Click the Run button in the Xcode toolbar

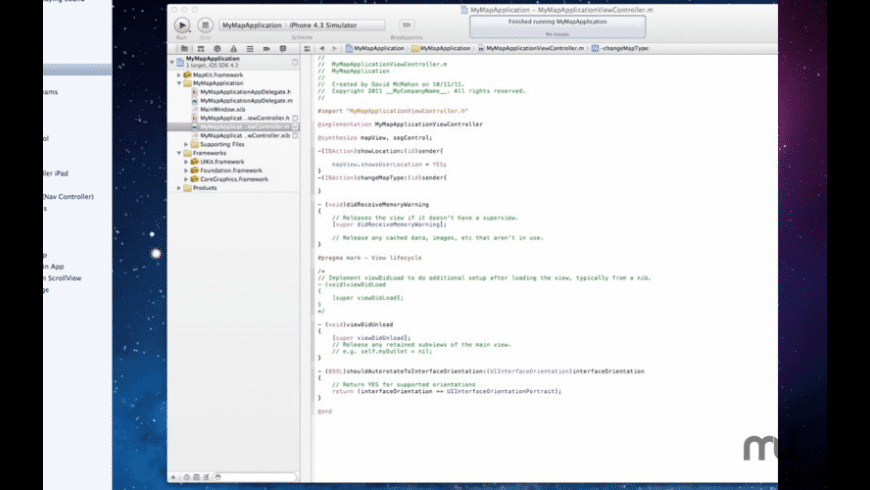pos(182,25)
